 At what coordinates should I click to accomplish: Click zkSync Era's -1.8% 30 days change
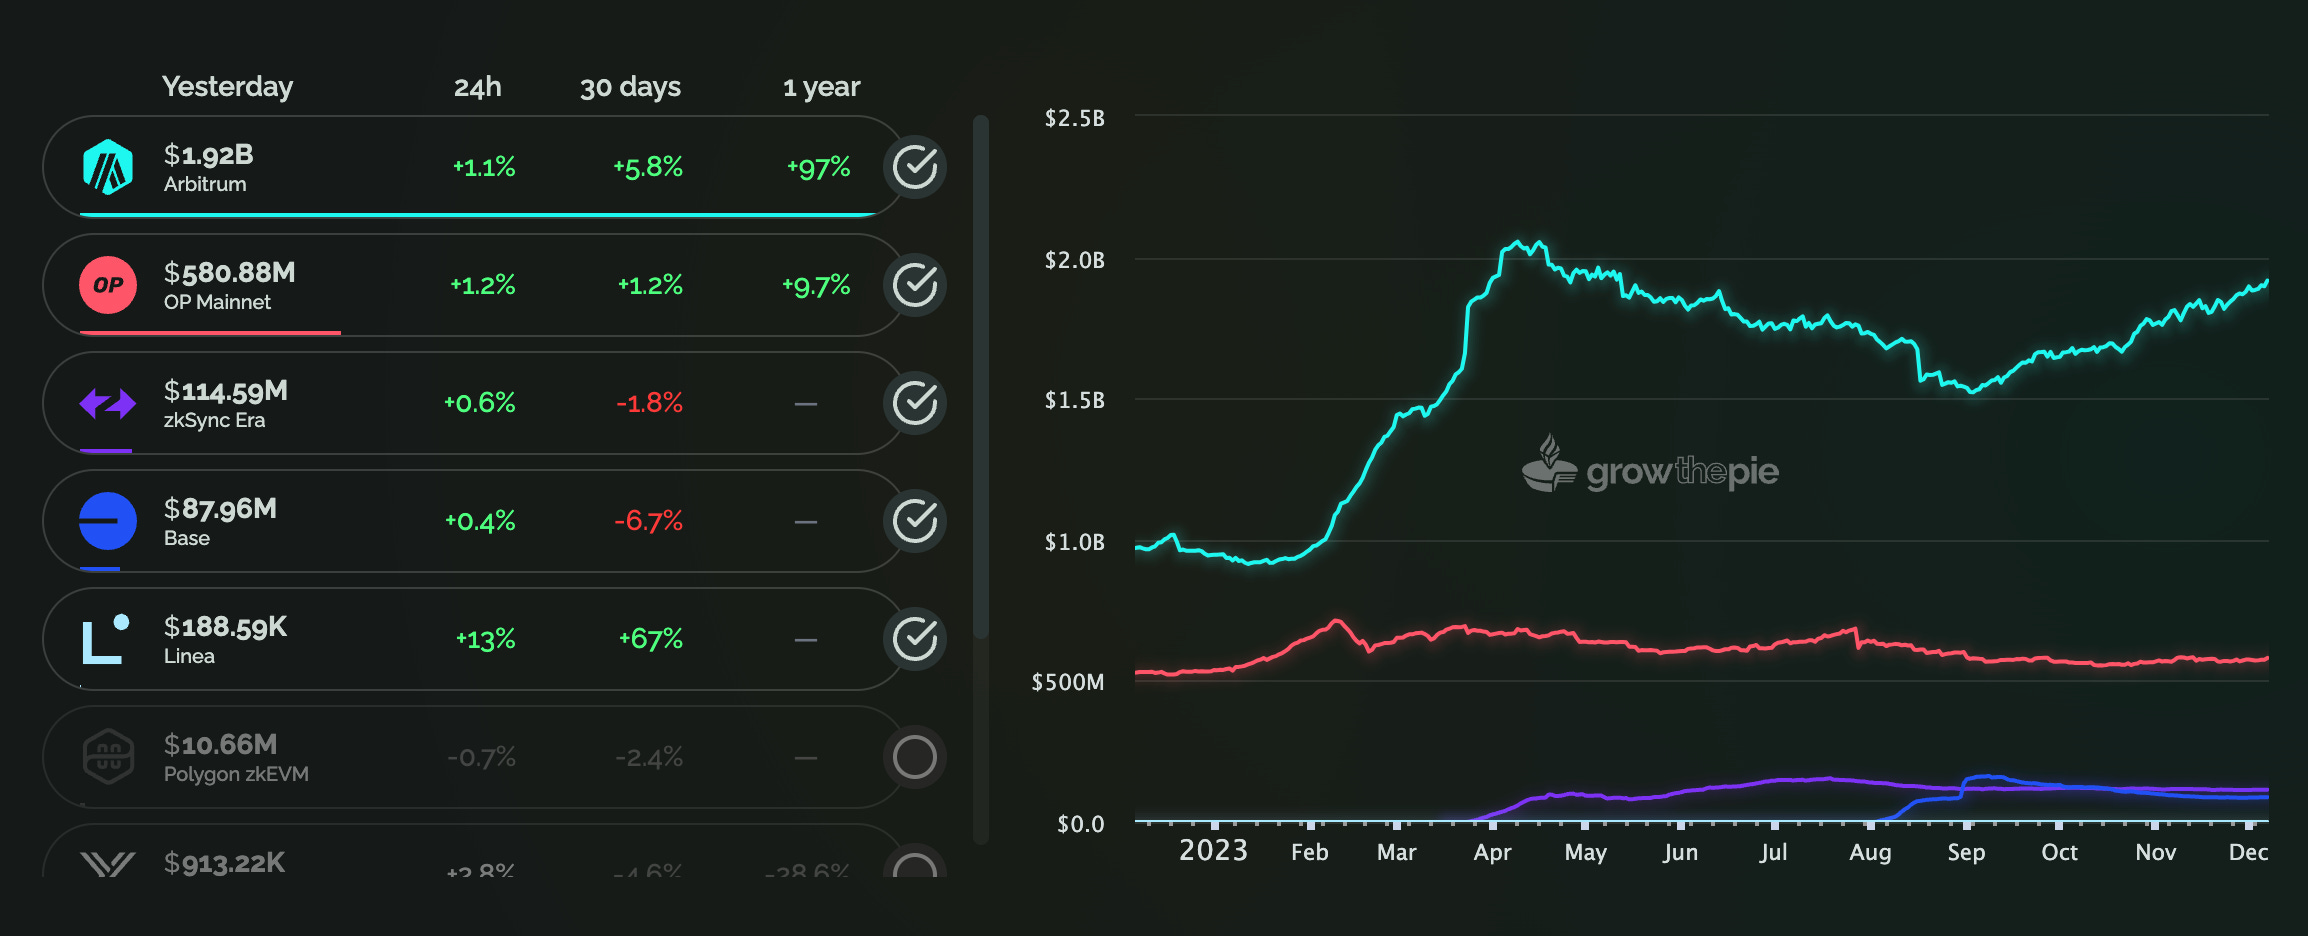[x=650, y=403]
